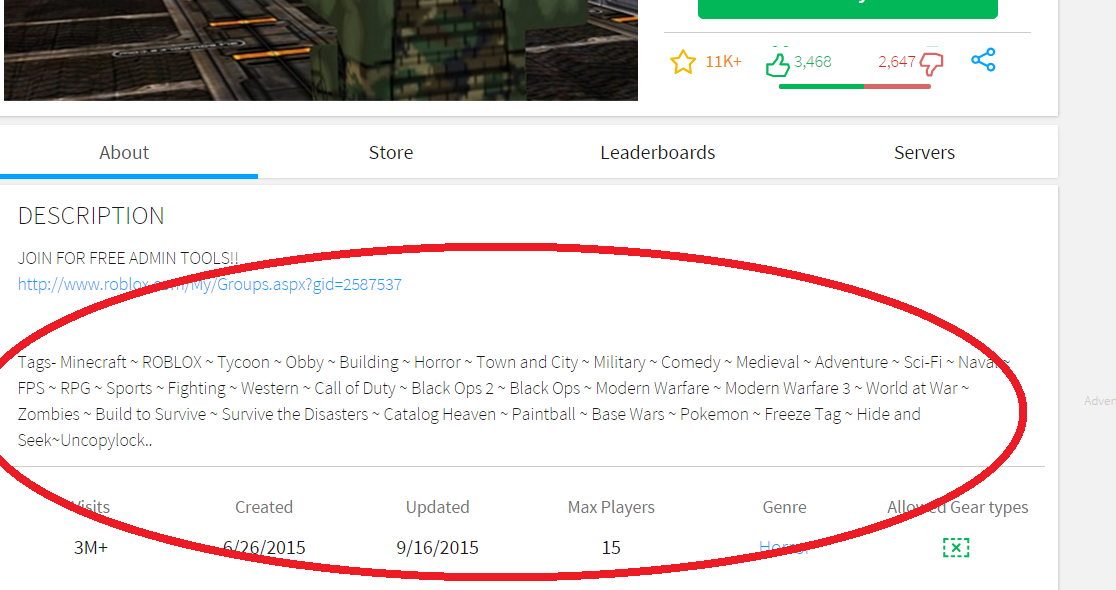
Task: Click the green play button
Action: pos(847,8)
